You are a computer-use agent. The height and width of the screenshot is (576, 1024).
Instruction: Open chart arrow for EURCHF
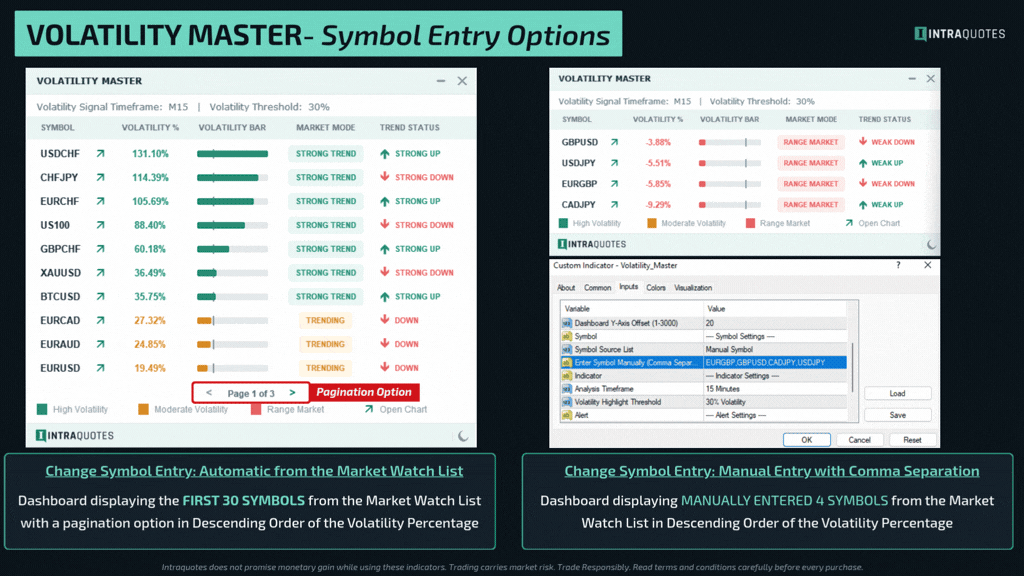100,201
